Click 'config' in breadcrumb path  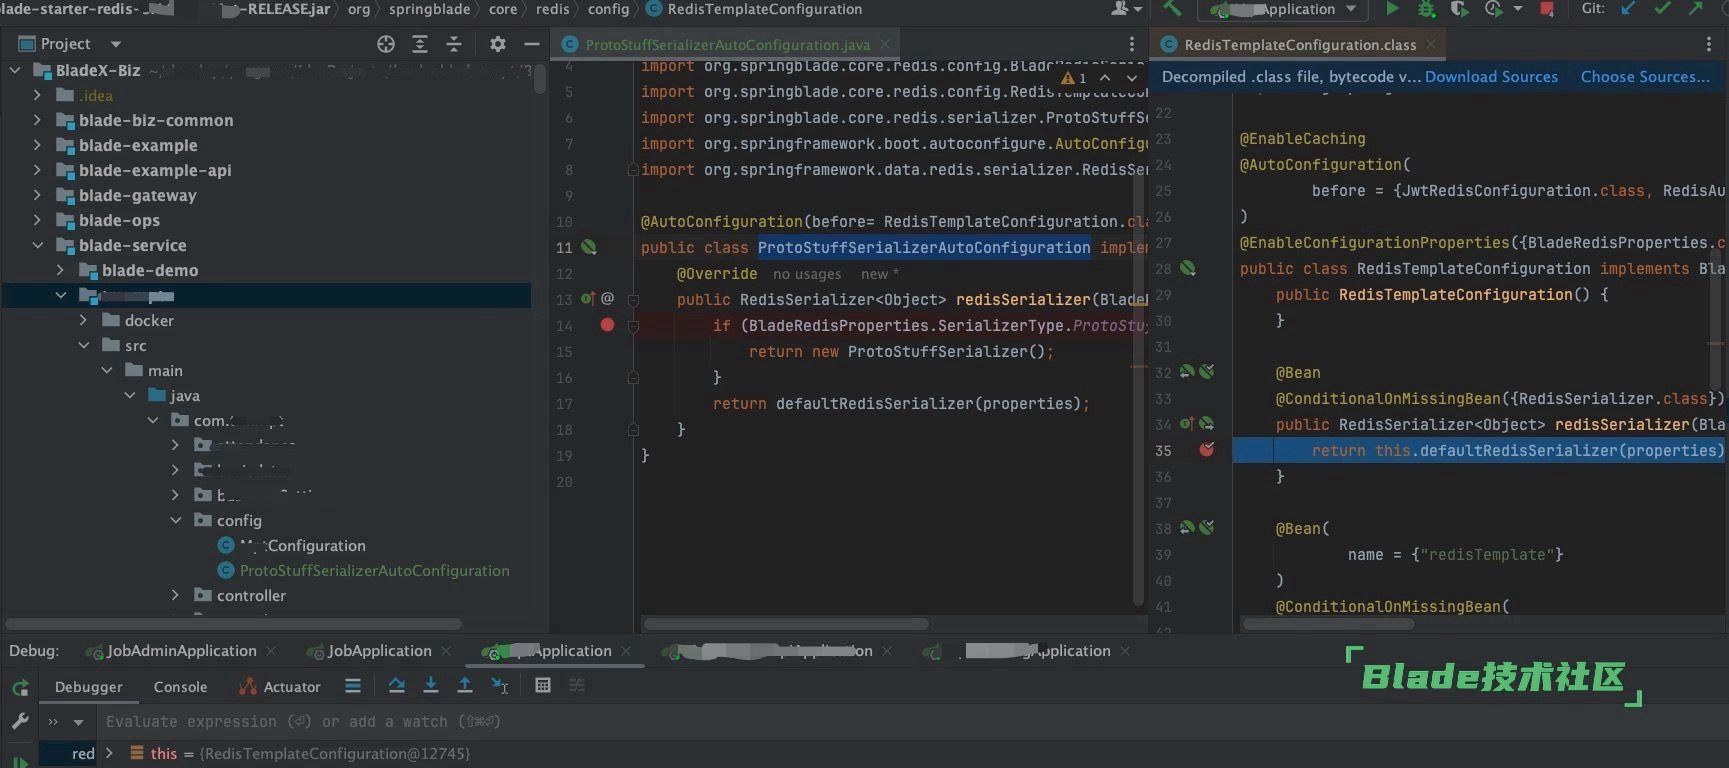pos(608,9)
